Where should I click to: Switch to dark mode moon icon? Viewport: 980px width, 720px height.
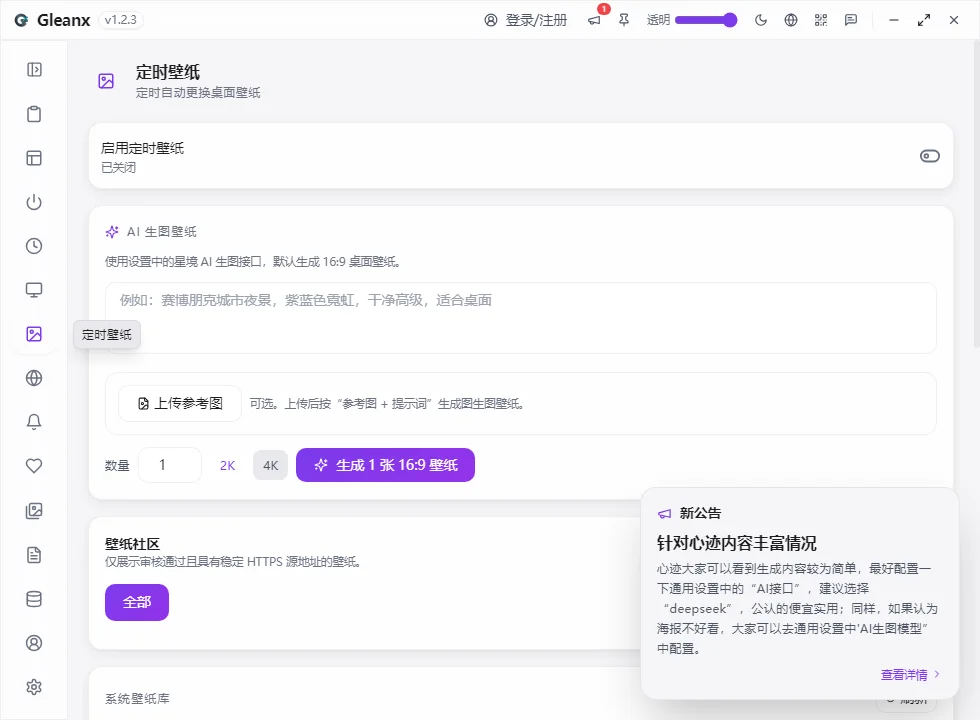[761, 20]
